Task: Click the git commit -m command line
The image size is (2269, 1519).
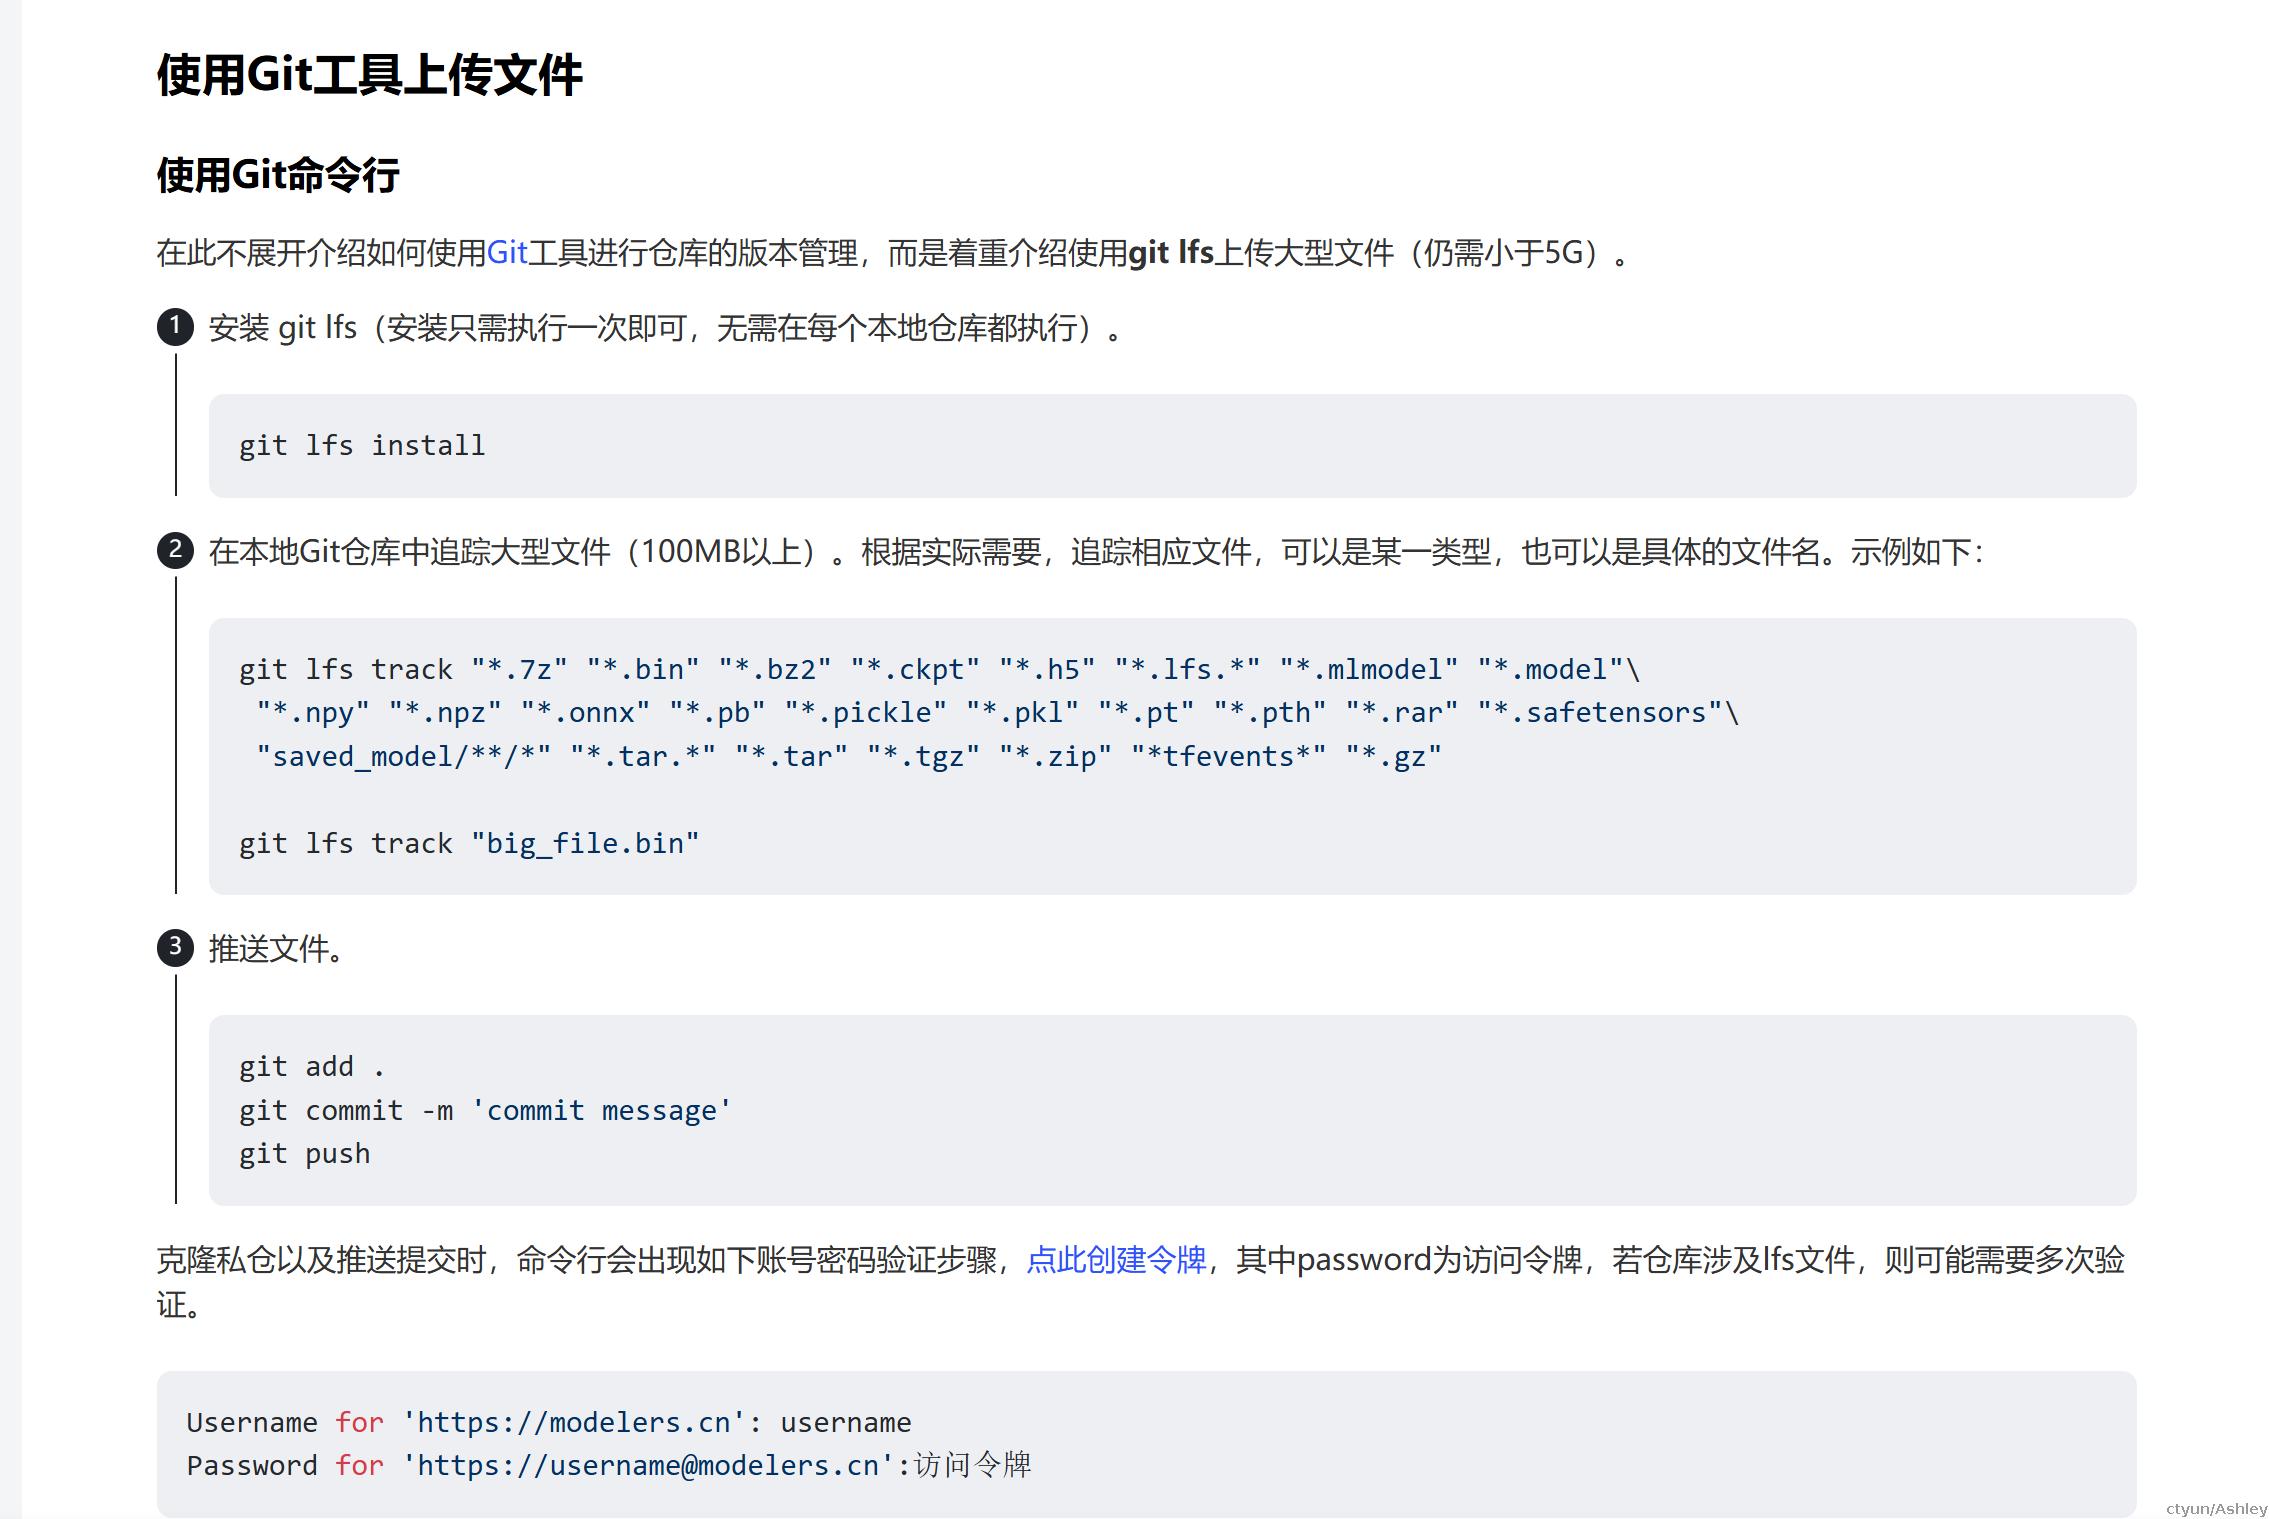Action: (485, 1111)
